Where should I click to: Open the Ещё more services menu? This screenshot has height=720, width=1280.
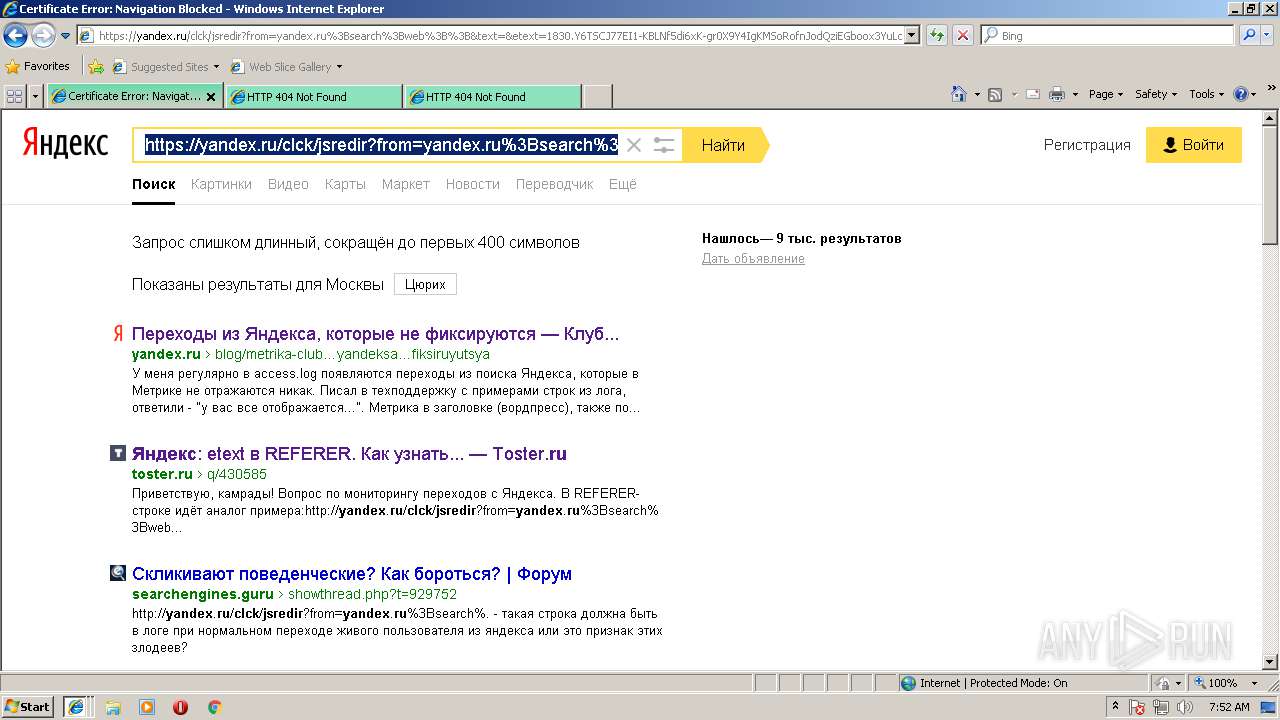[622, 184]
